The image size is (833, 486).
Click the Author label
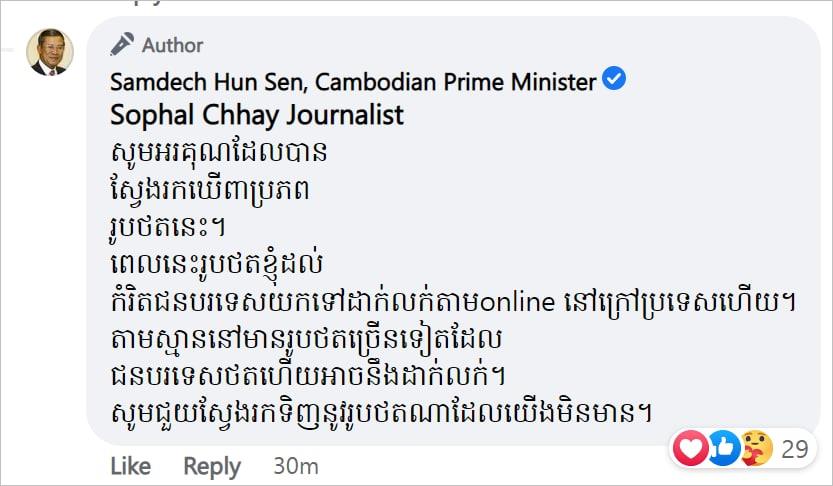(x=172, y=45)
